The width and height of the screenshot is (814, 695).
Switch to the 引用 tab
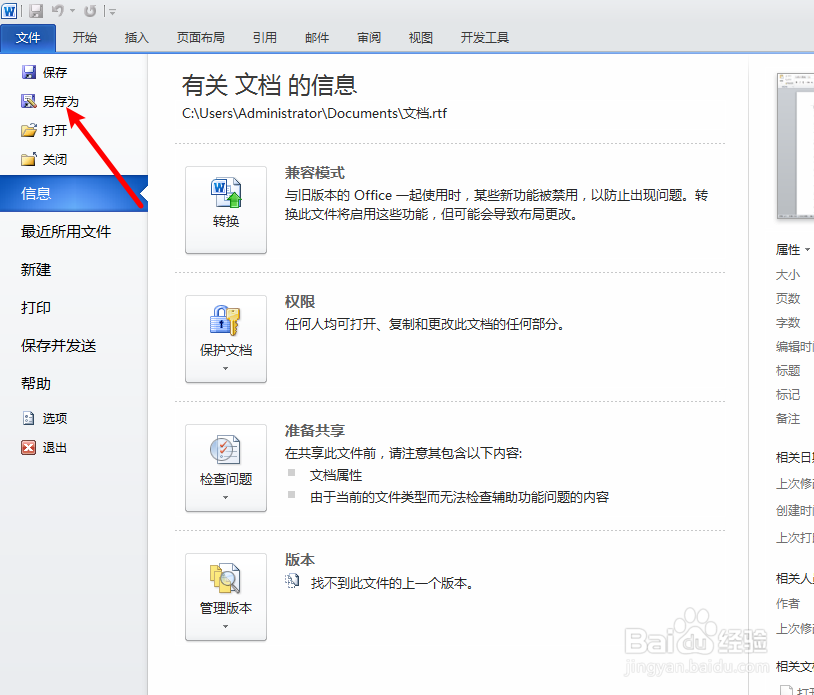click(x=265, y=38)
